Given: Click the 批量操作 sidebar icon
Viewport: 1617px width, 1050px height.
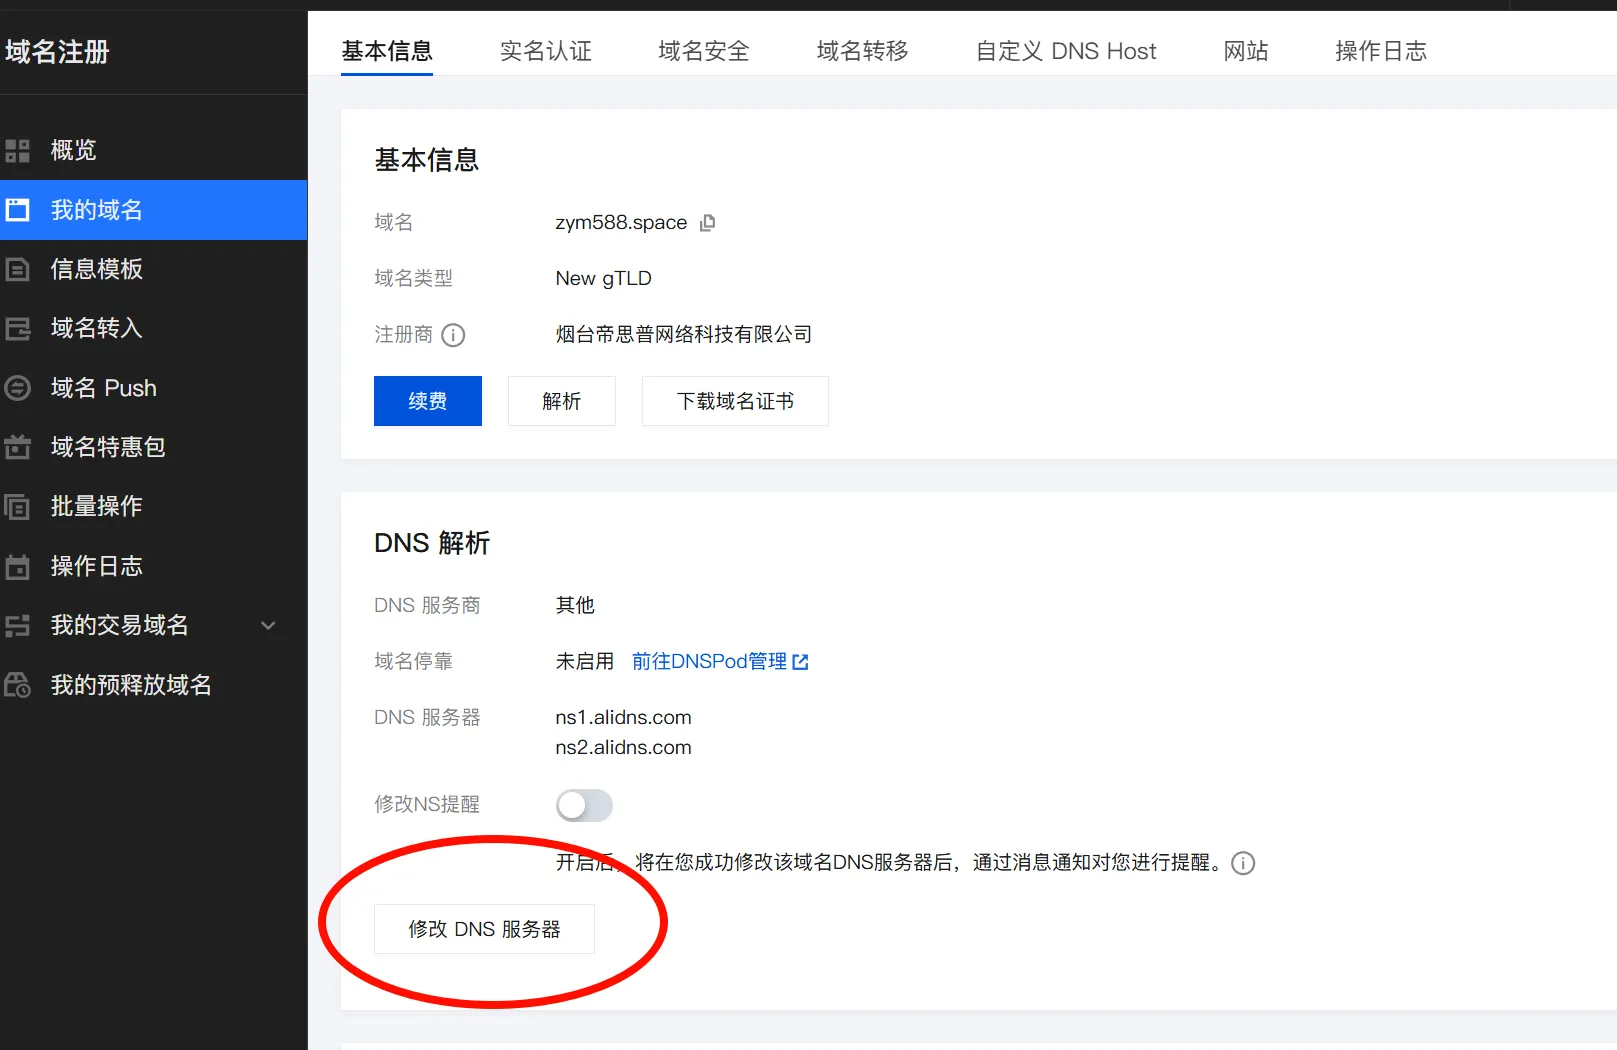Looking at the screenshot, I should pos(18,507).
